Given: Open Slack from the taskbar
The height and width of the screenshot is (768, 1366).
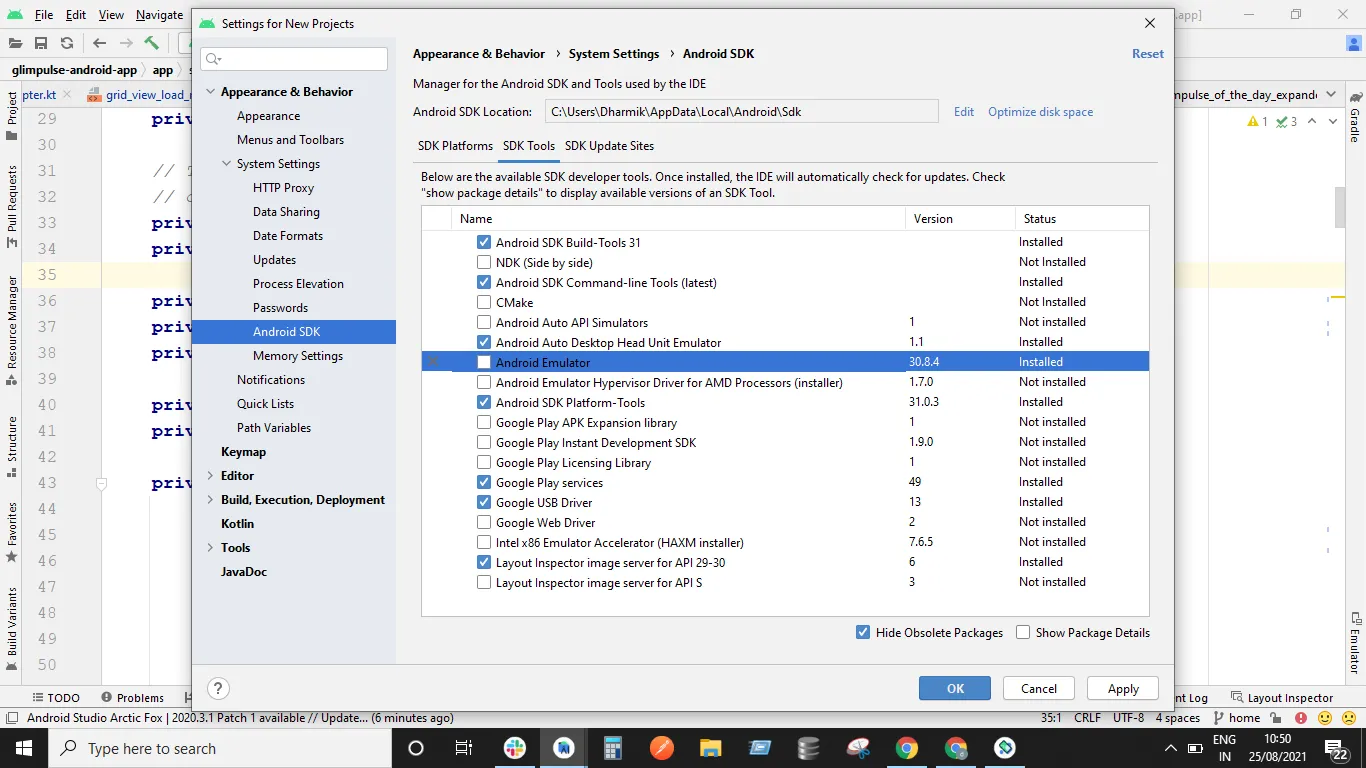Looking at the screenshot, I should click(515, 748).
